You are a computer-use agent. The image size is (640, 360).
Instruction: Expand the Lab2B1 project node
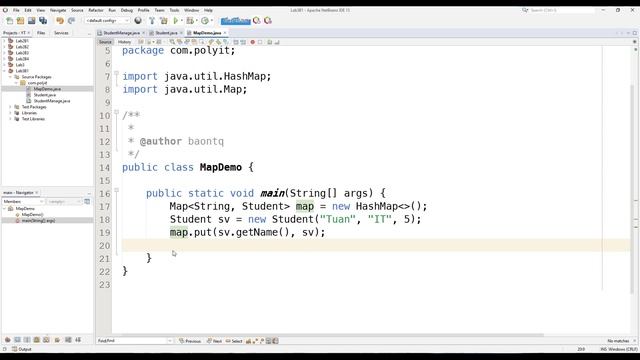(4, 41)
